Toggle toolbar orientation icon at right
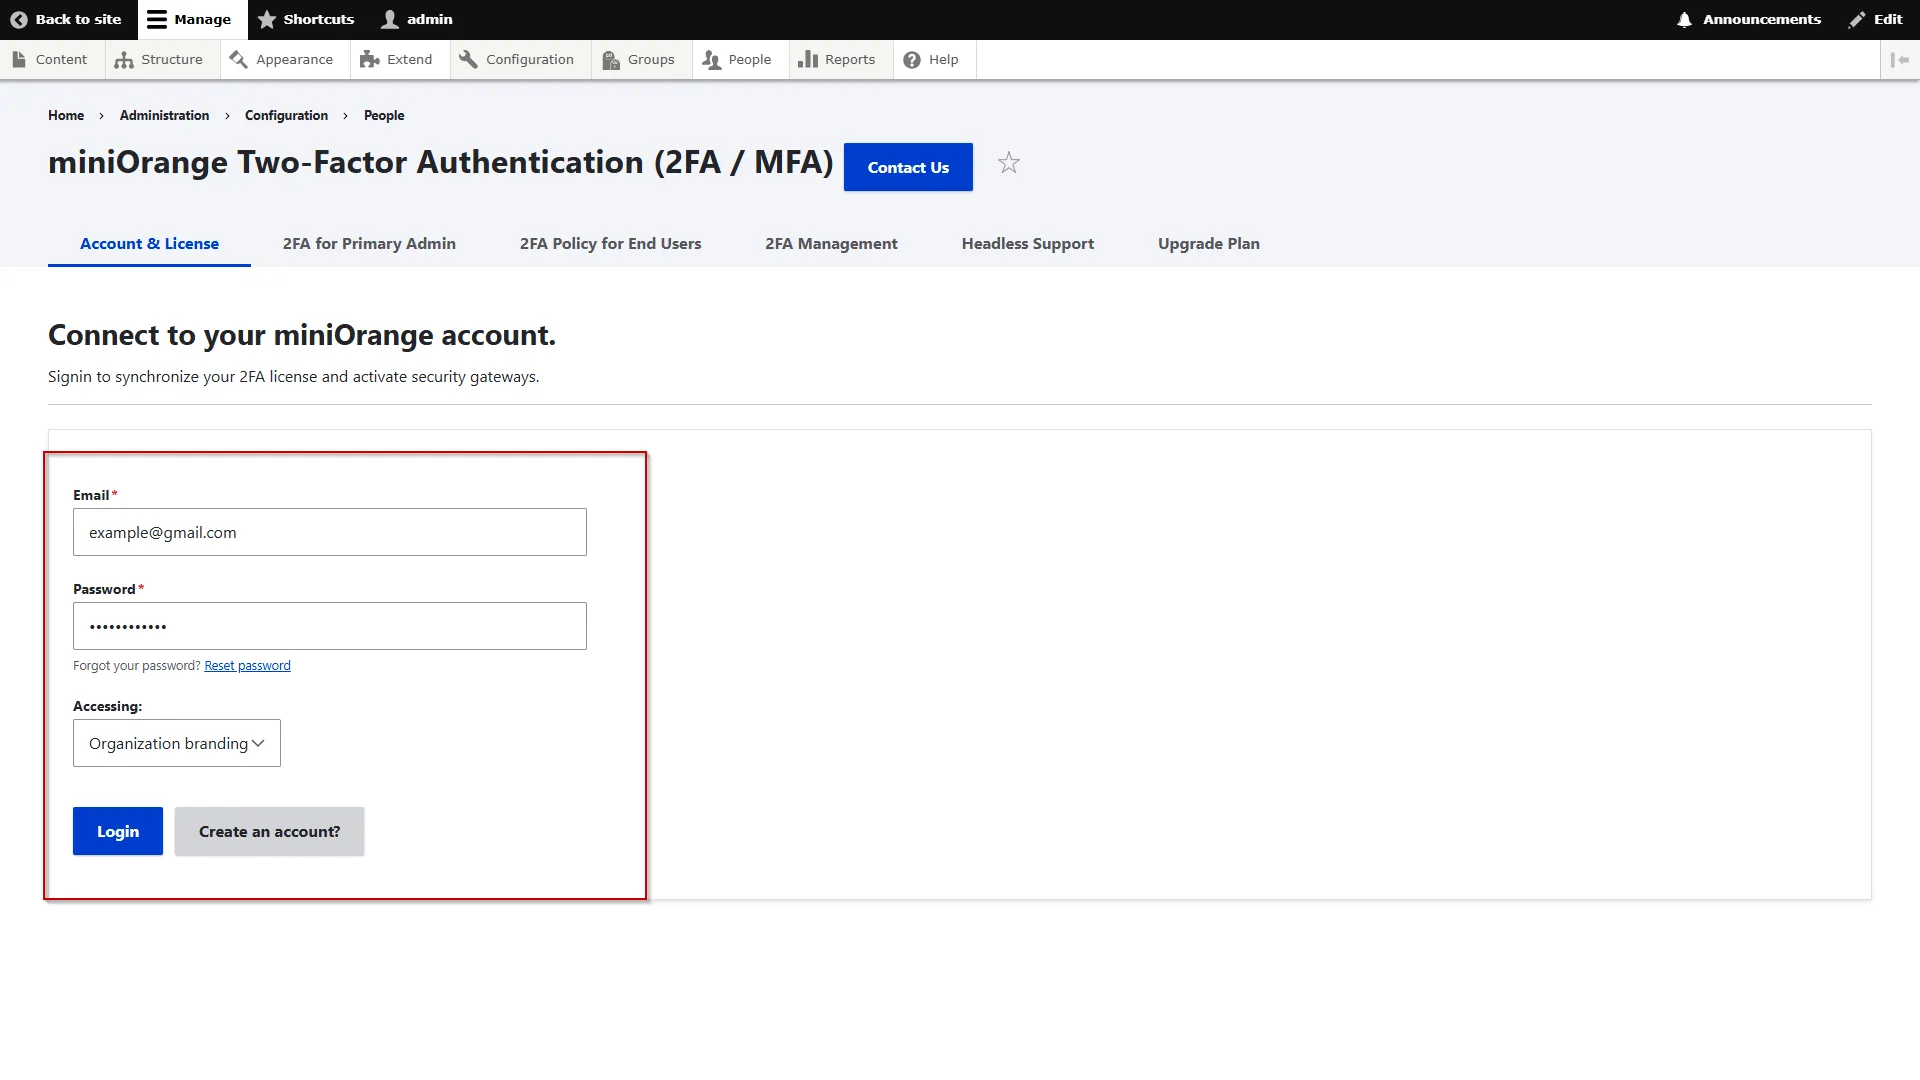1920x1080 pixels. pyautogui.click(x=1900, y=60)
